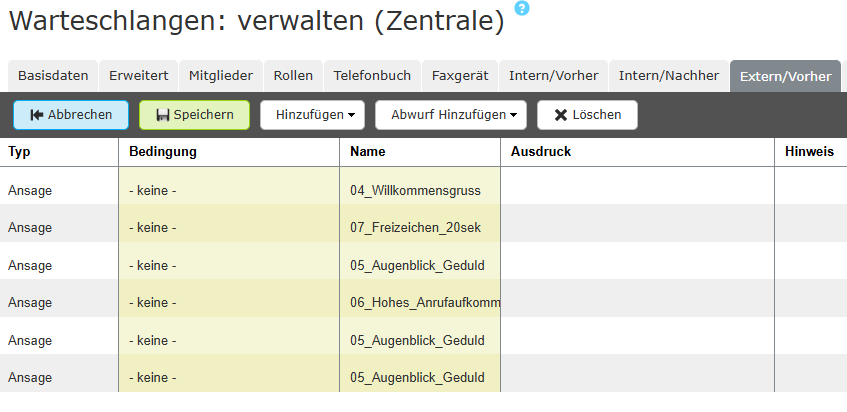Switch to the Basisdaten tab
The height and width of the screenshot is (412, 847).
coord(53,76)
